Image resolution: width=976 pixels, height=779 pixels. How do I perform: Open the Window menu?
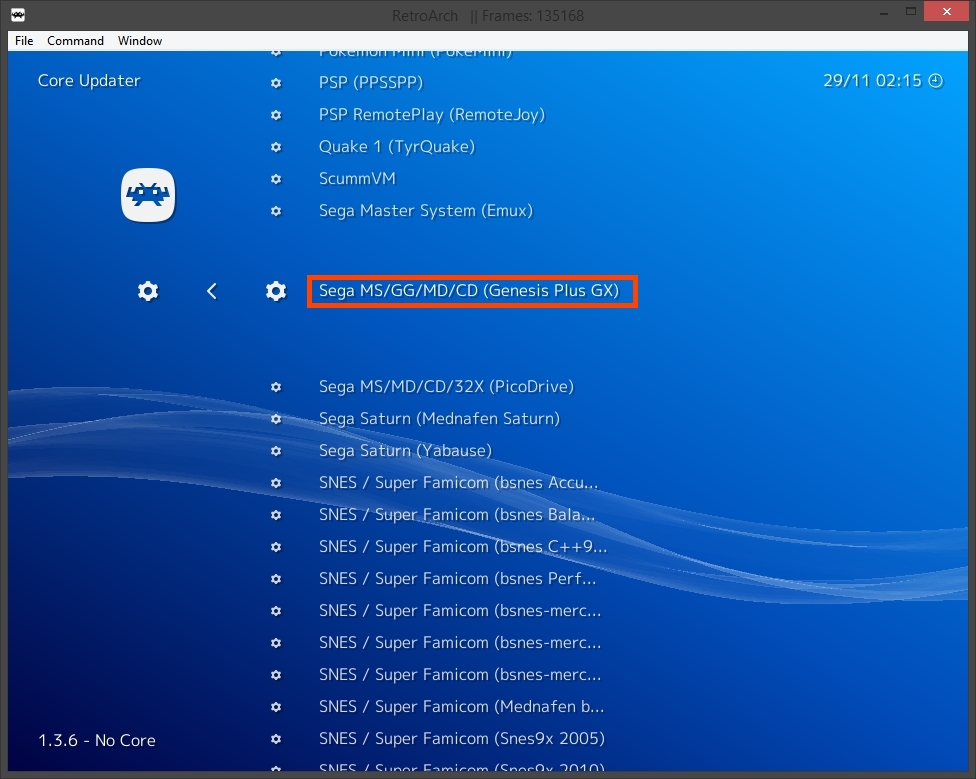[x=140, y=40]
